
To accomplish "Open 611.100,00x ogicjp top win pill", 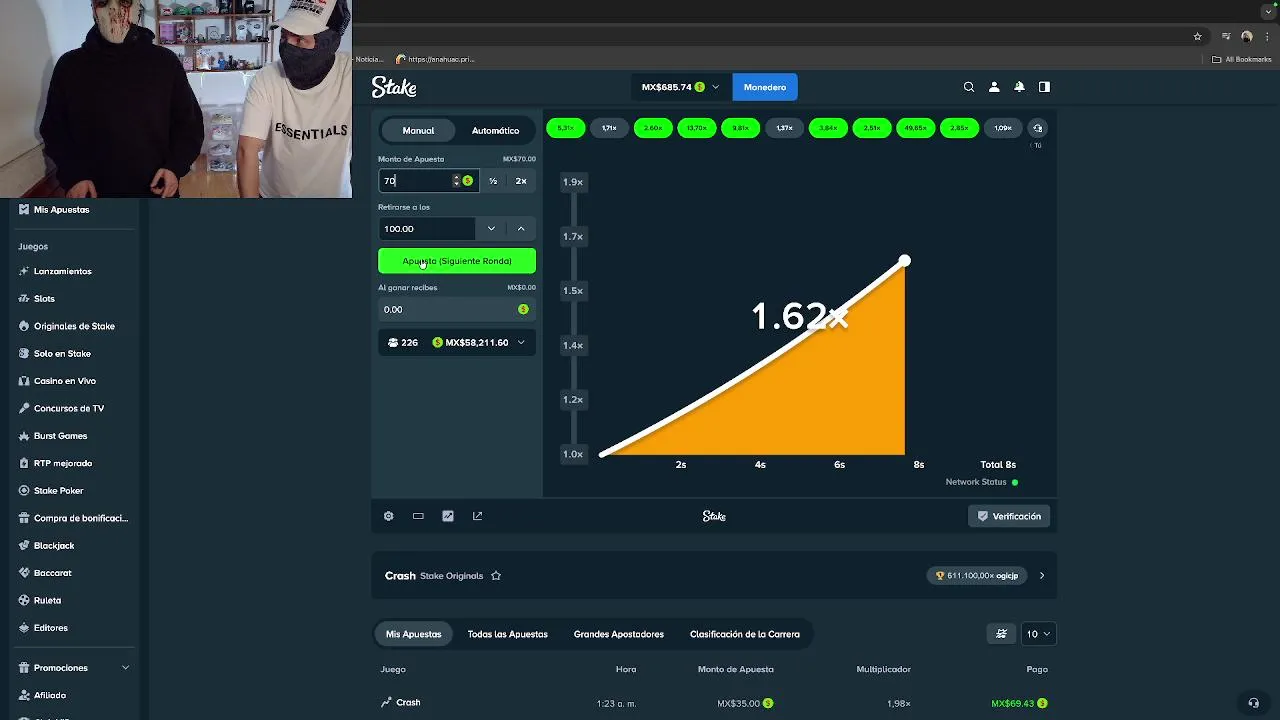I will tap(976, 576).
